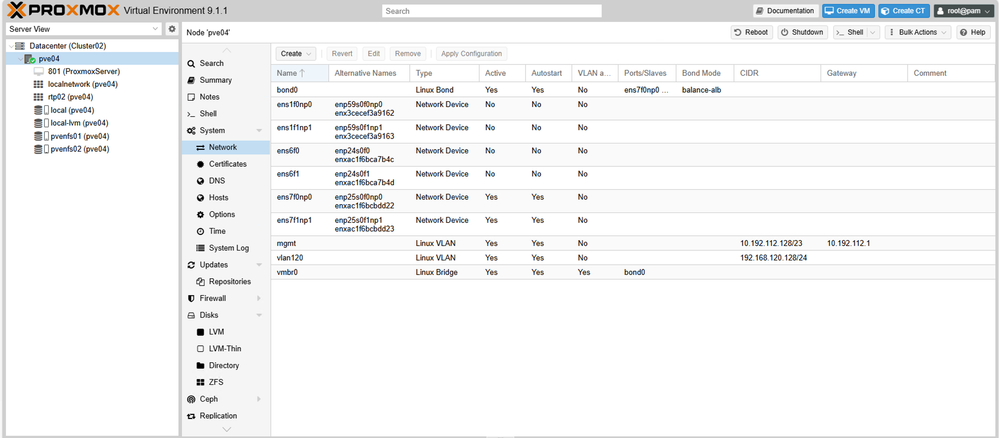
Task: Reboot the pve04 node
Action: tap(751, 32)
